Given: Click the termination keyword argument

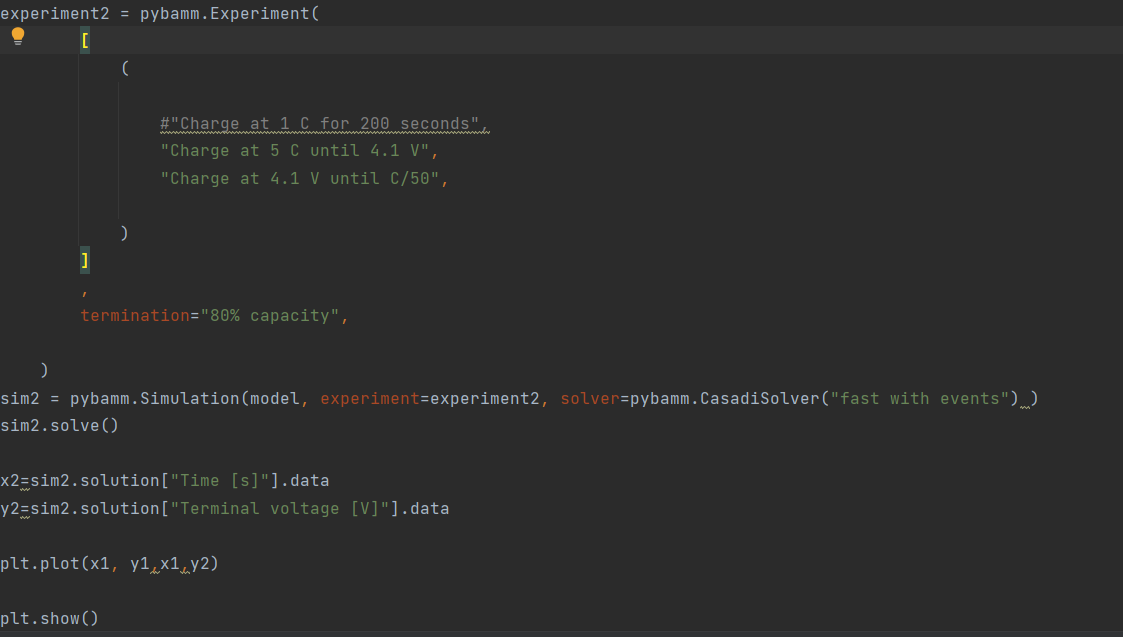Looking at the screenshot, I should point(135,316).
